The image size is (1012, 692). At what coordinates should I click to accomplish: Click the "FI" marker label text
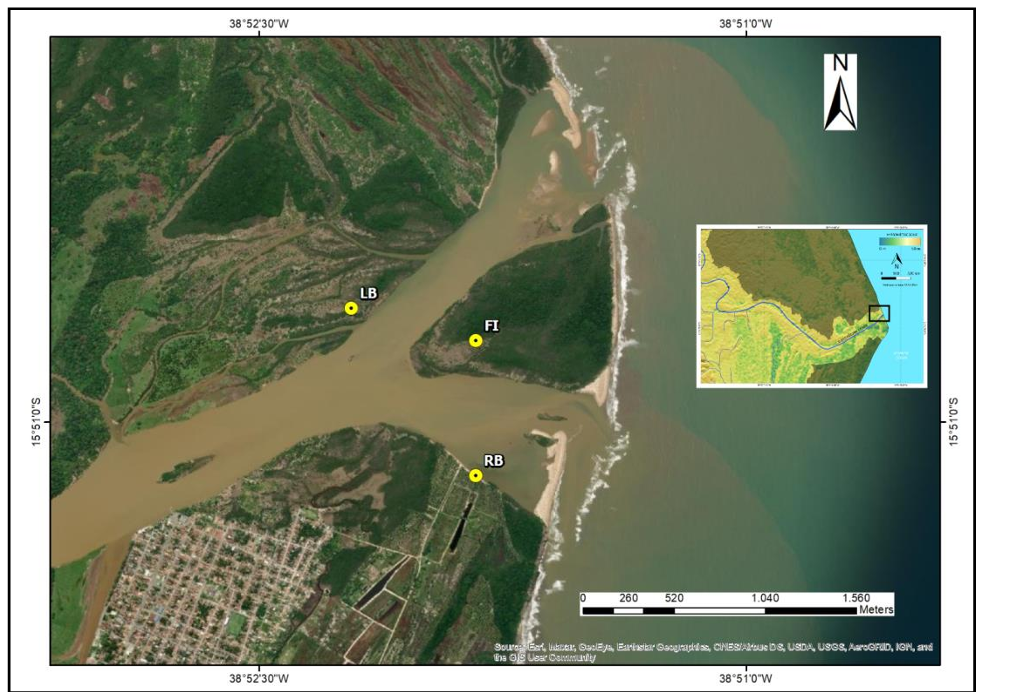[492, 326]
